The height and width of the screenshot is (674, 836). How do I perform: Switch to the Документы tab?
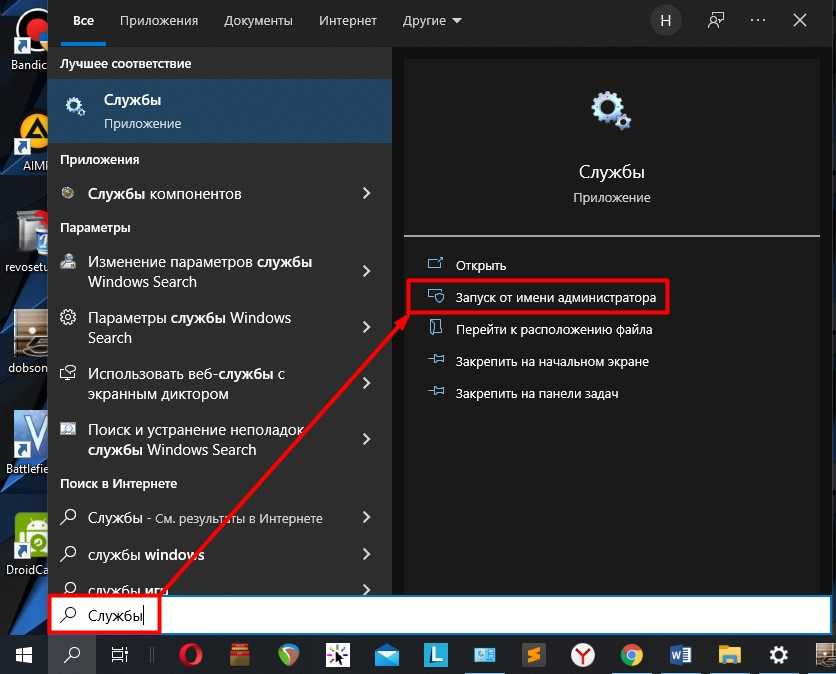(258, 20)
